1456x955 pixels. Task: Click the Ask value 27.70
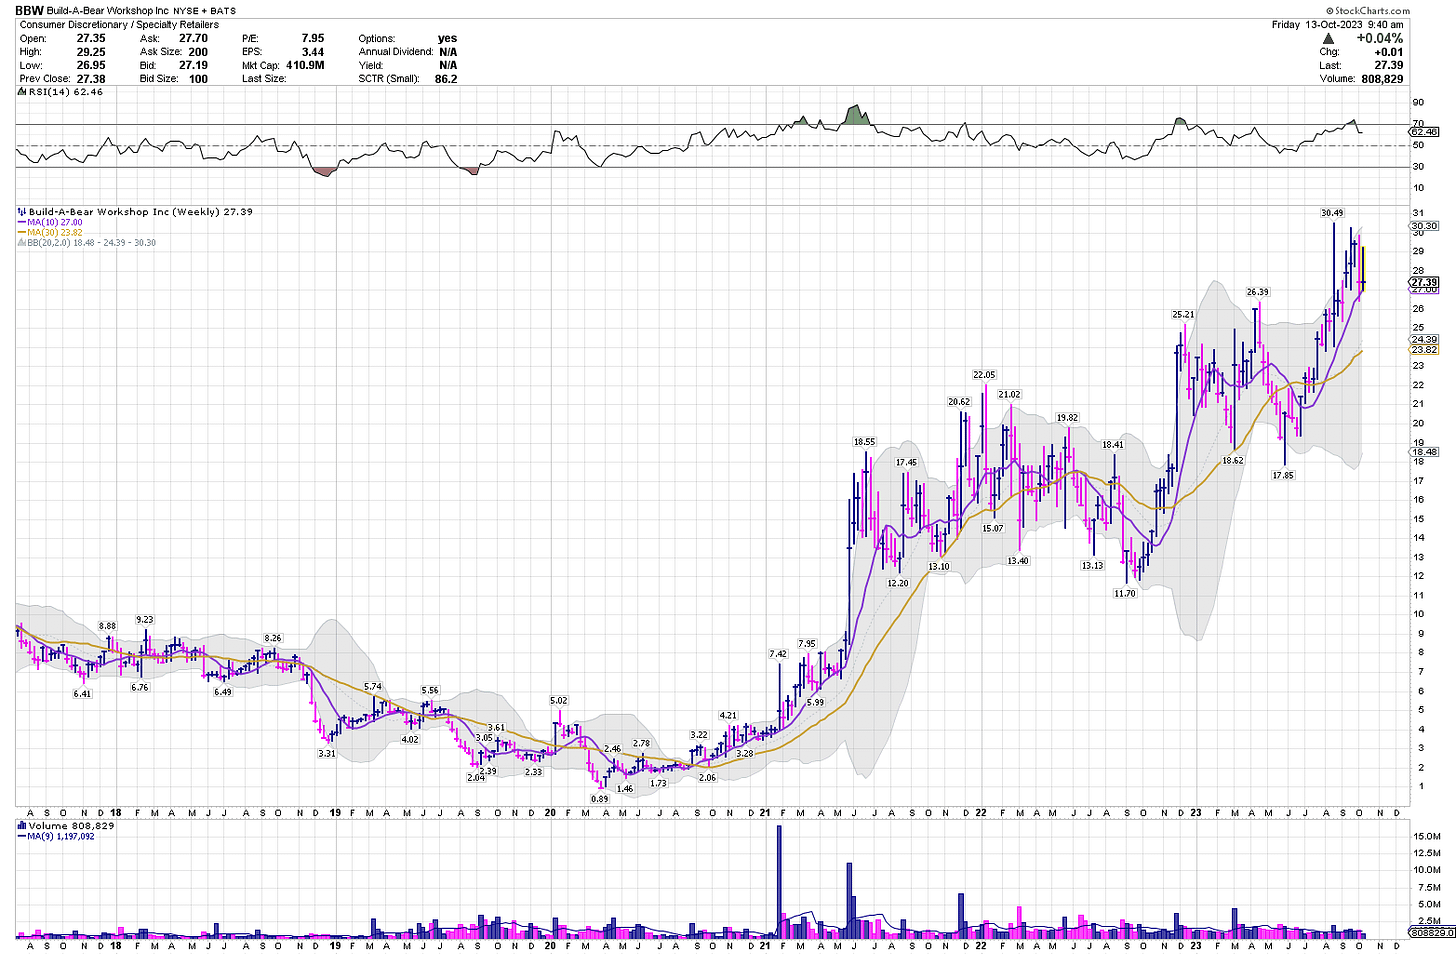coord(193,39)
